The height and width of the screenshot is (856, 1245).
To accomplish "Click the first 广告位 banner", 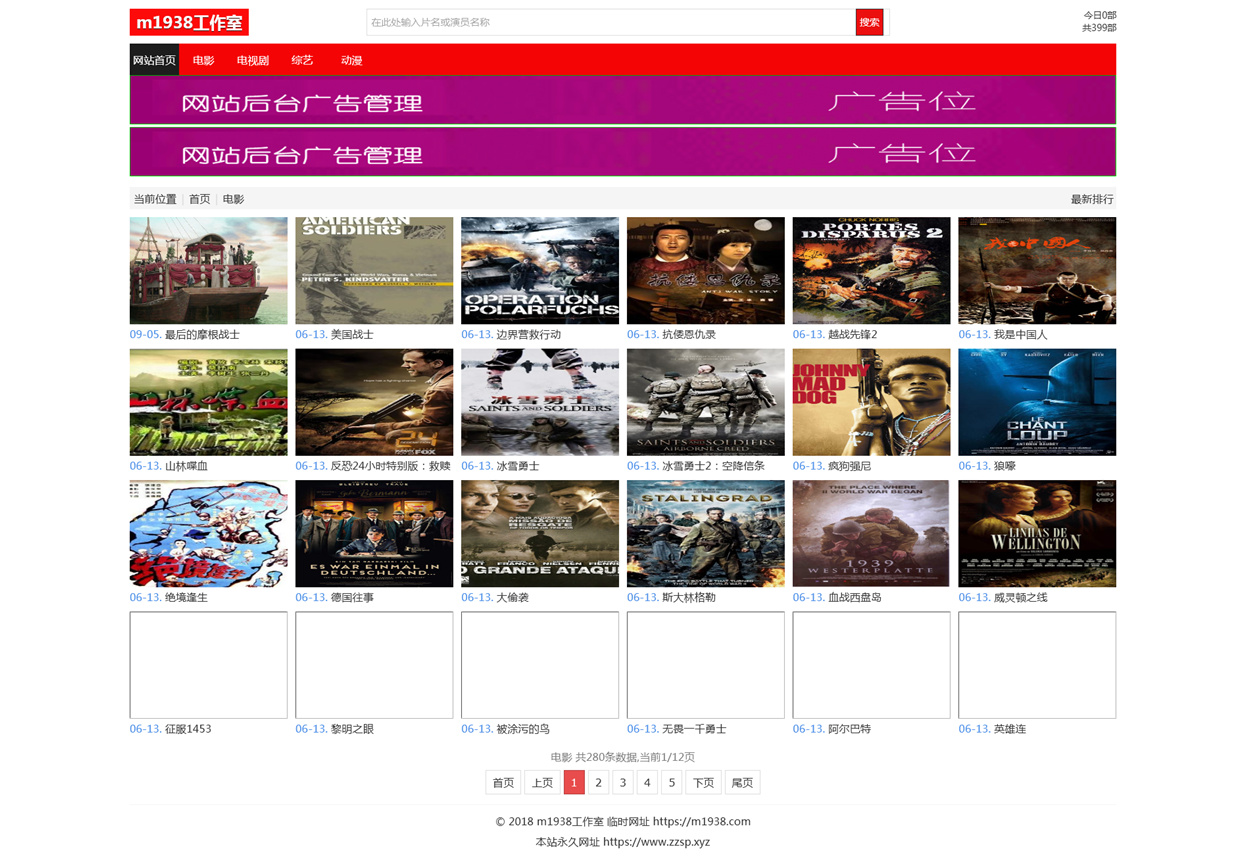I will click(x=622, y=100).
